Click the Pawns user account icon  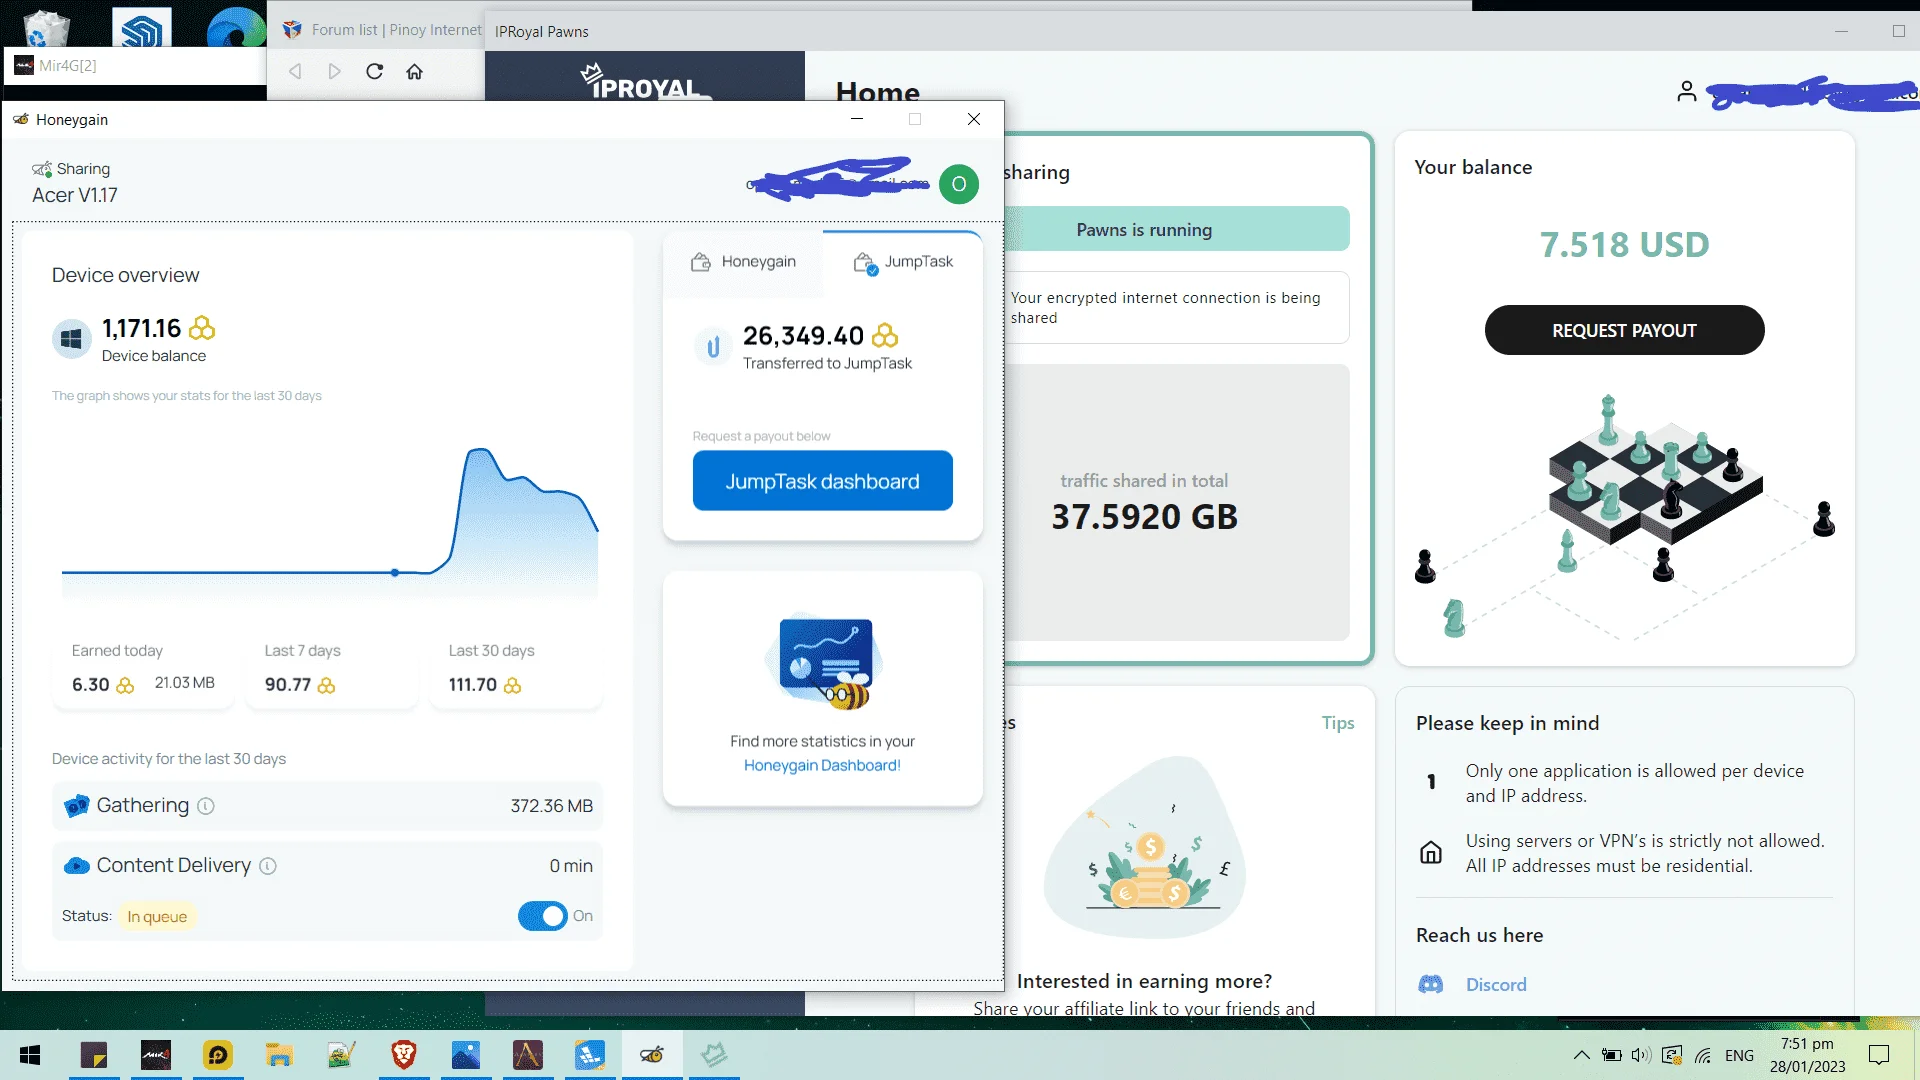tap(1687, 92)
